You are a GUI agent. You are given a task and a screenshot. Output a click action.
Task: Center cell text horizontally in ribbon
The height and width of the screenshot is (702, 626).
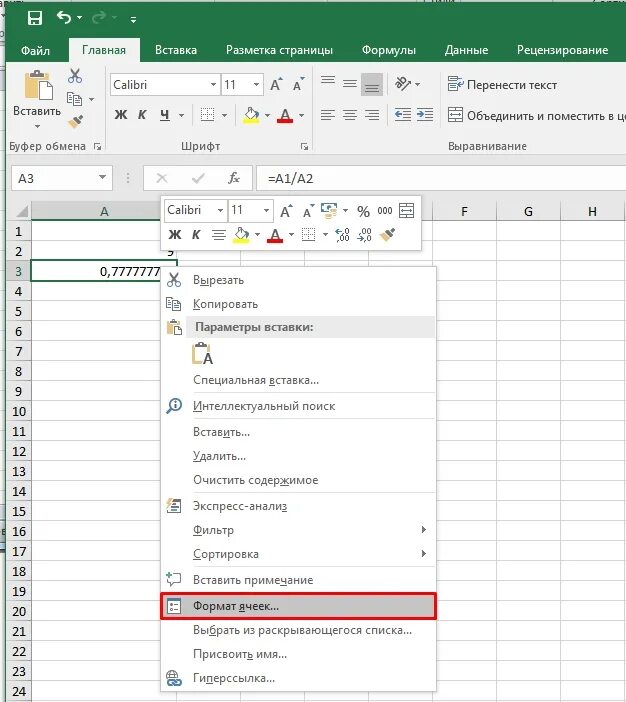[x=350, y=115]
